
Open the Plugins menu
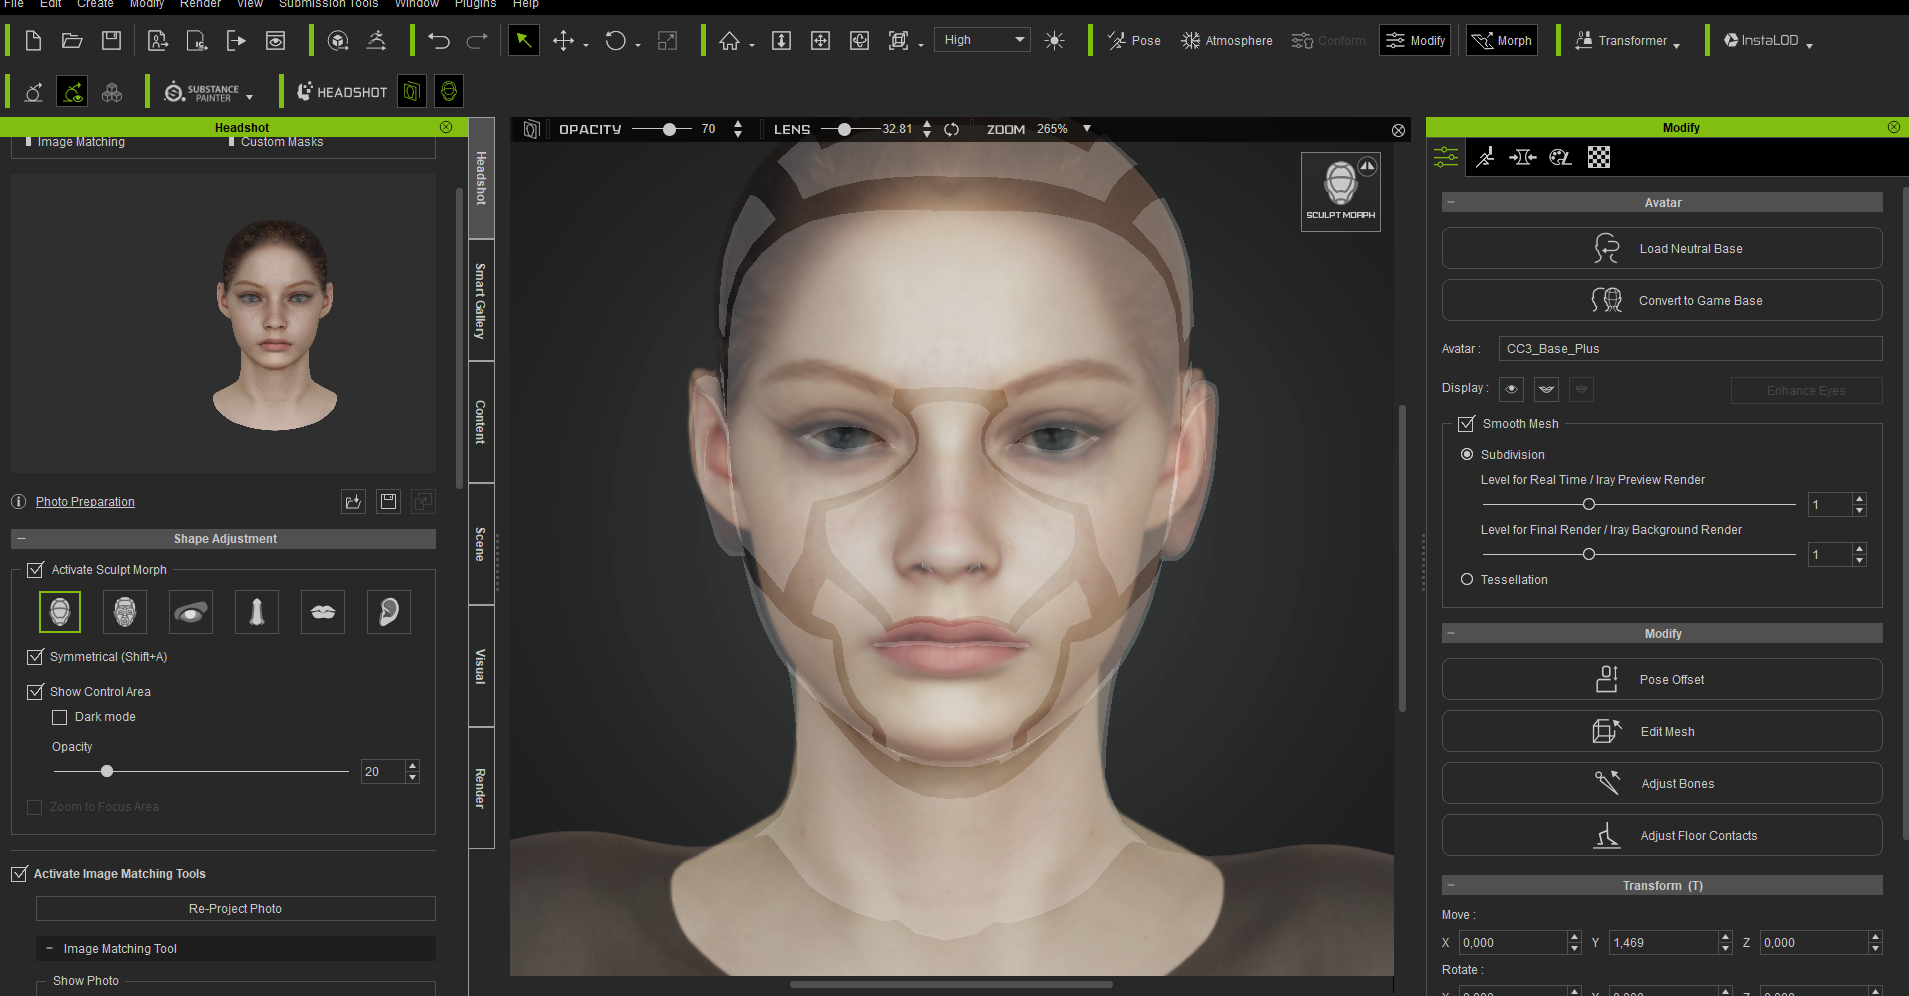pos(475,4)
